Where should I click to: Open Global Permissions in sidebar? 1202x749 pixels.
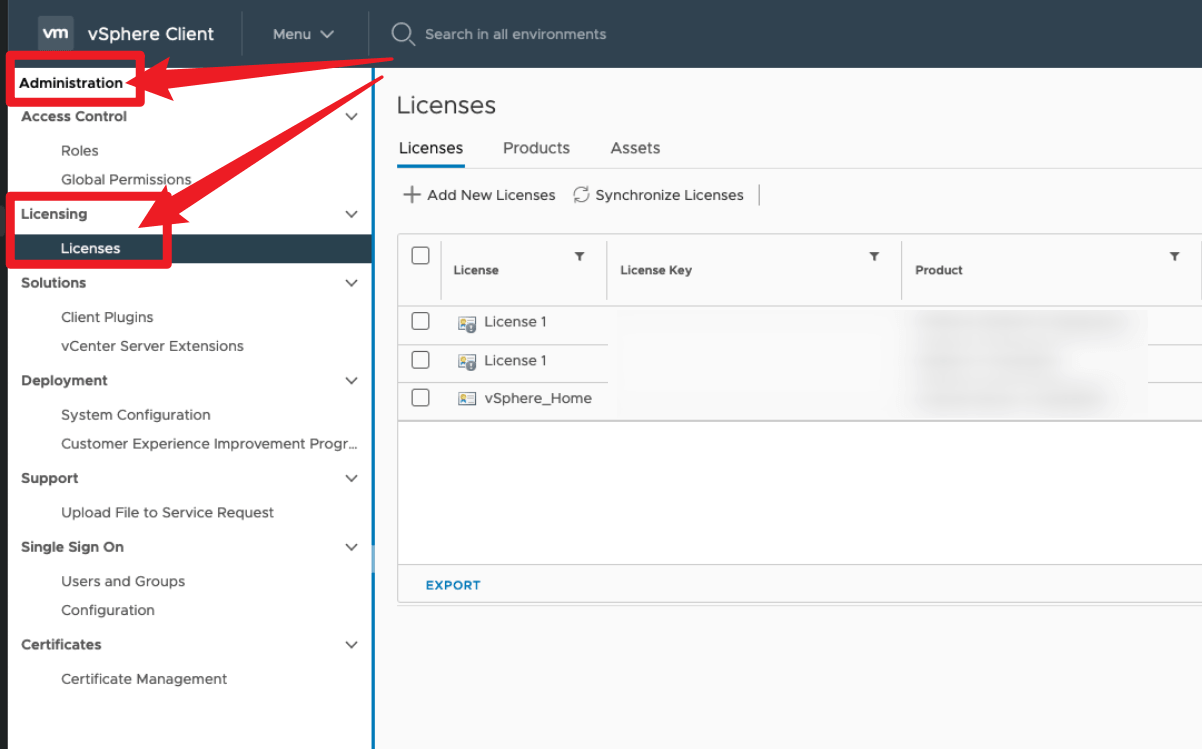[x=126, y=180]
